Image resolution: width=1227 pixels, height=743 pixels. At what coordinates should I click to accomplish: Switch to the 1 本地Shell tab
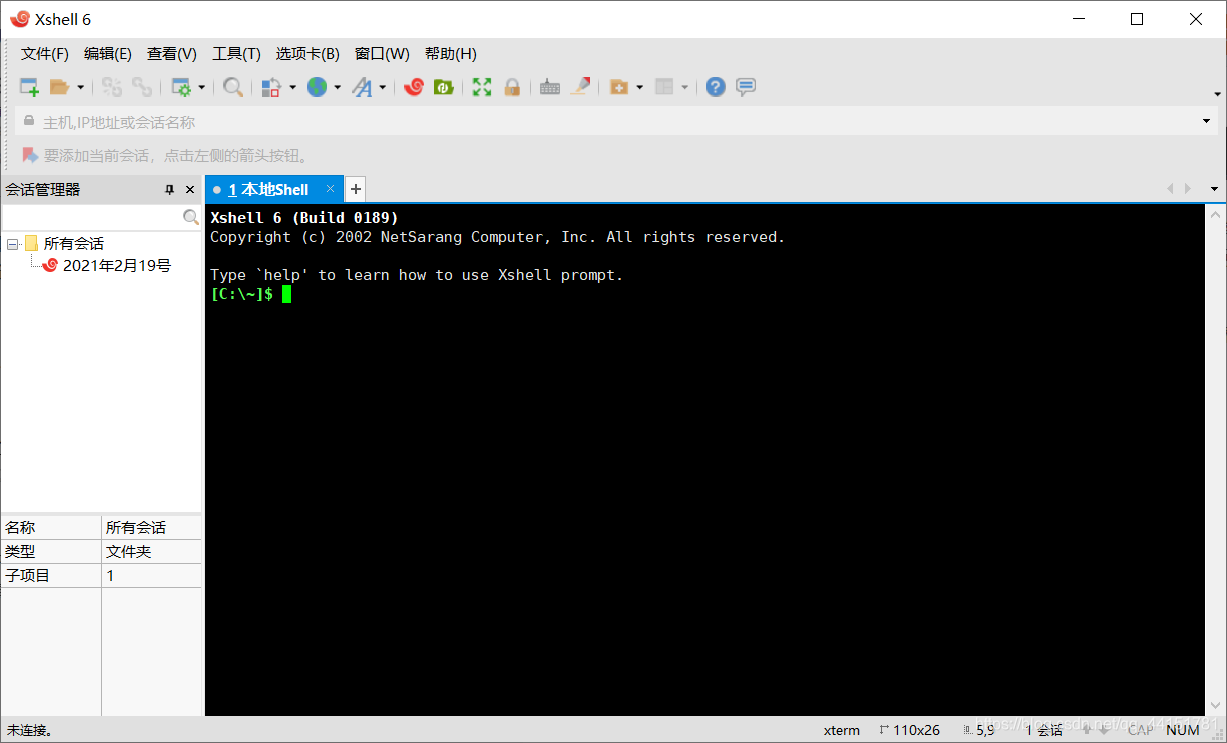pyautogui.click(x=268, y=189)
